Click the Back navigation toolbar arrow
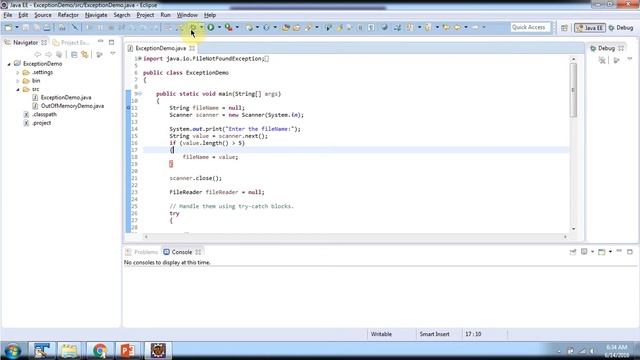This screenshot has width=640, height=360. tap(457, 27)
